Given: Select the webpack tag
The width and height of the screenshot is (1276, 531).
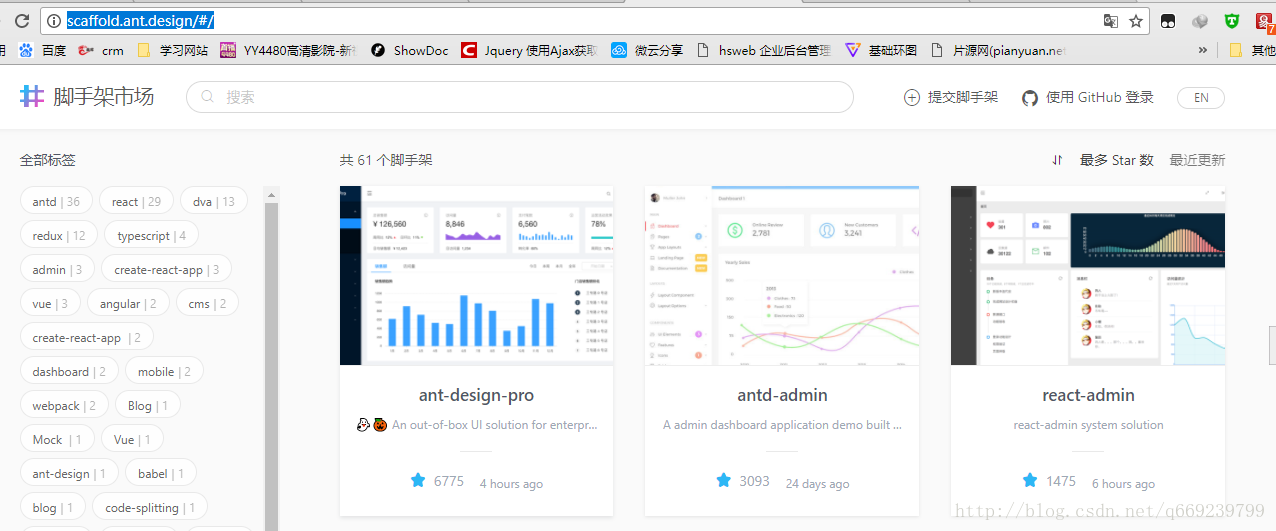Looking at the screenshot, I should pos(64,405).
